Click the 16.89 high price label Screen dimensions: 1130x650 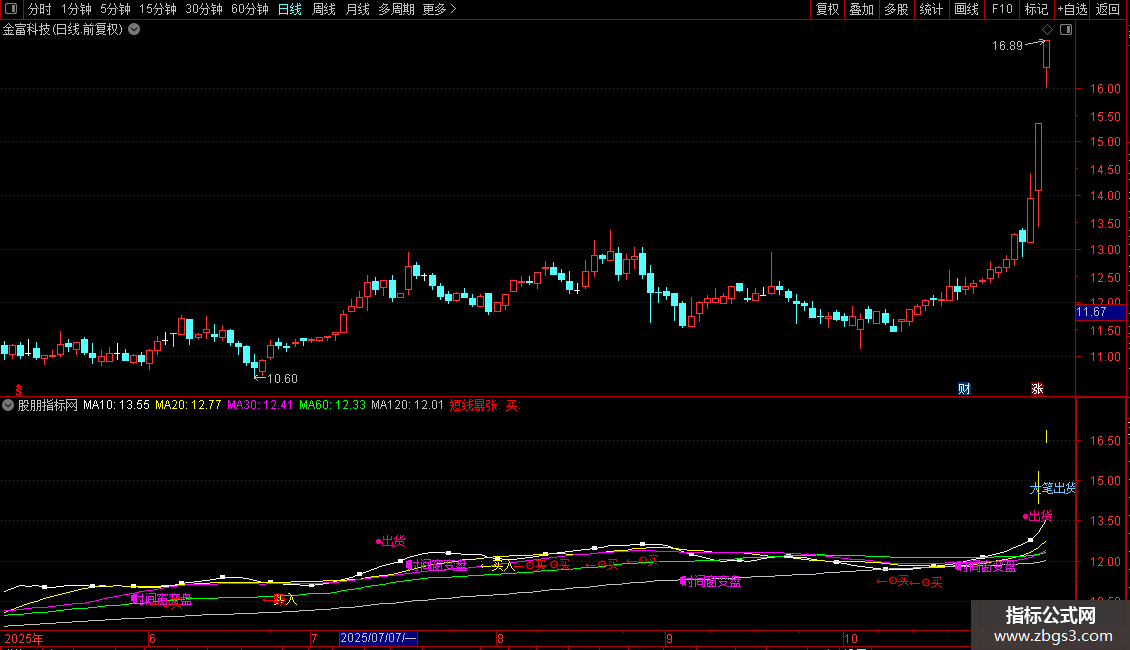(x=1007, y=45)
